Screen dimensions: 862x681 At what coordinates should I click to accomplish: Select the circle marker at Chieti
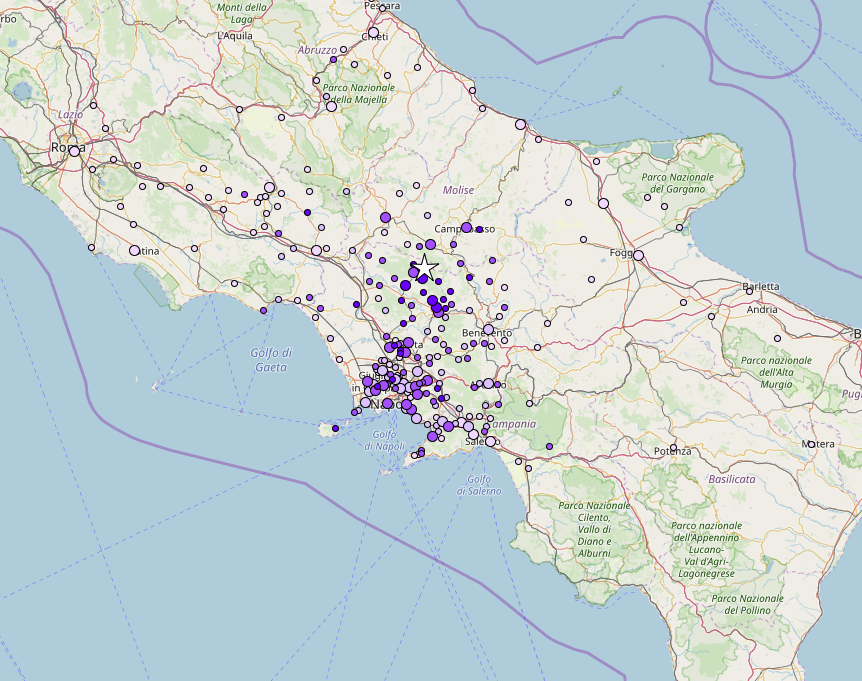point(374,32)
